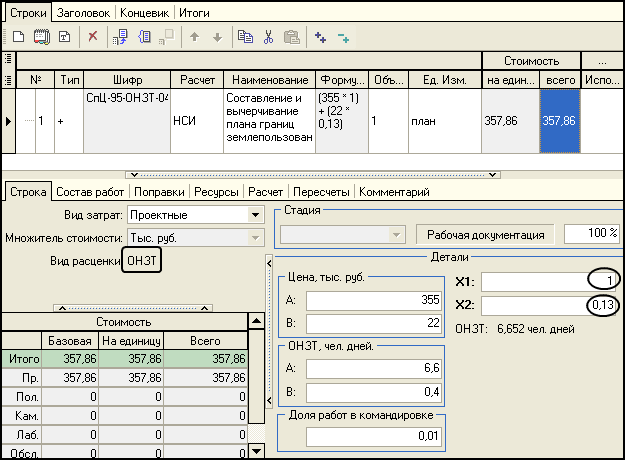Click the dark blue plus-plus expand icon
Image resolution: width=625 pixels, height=460 pixels.
click(320, 37)
